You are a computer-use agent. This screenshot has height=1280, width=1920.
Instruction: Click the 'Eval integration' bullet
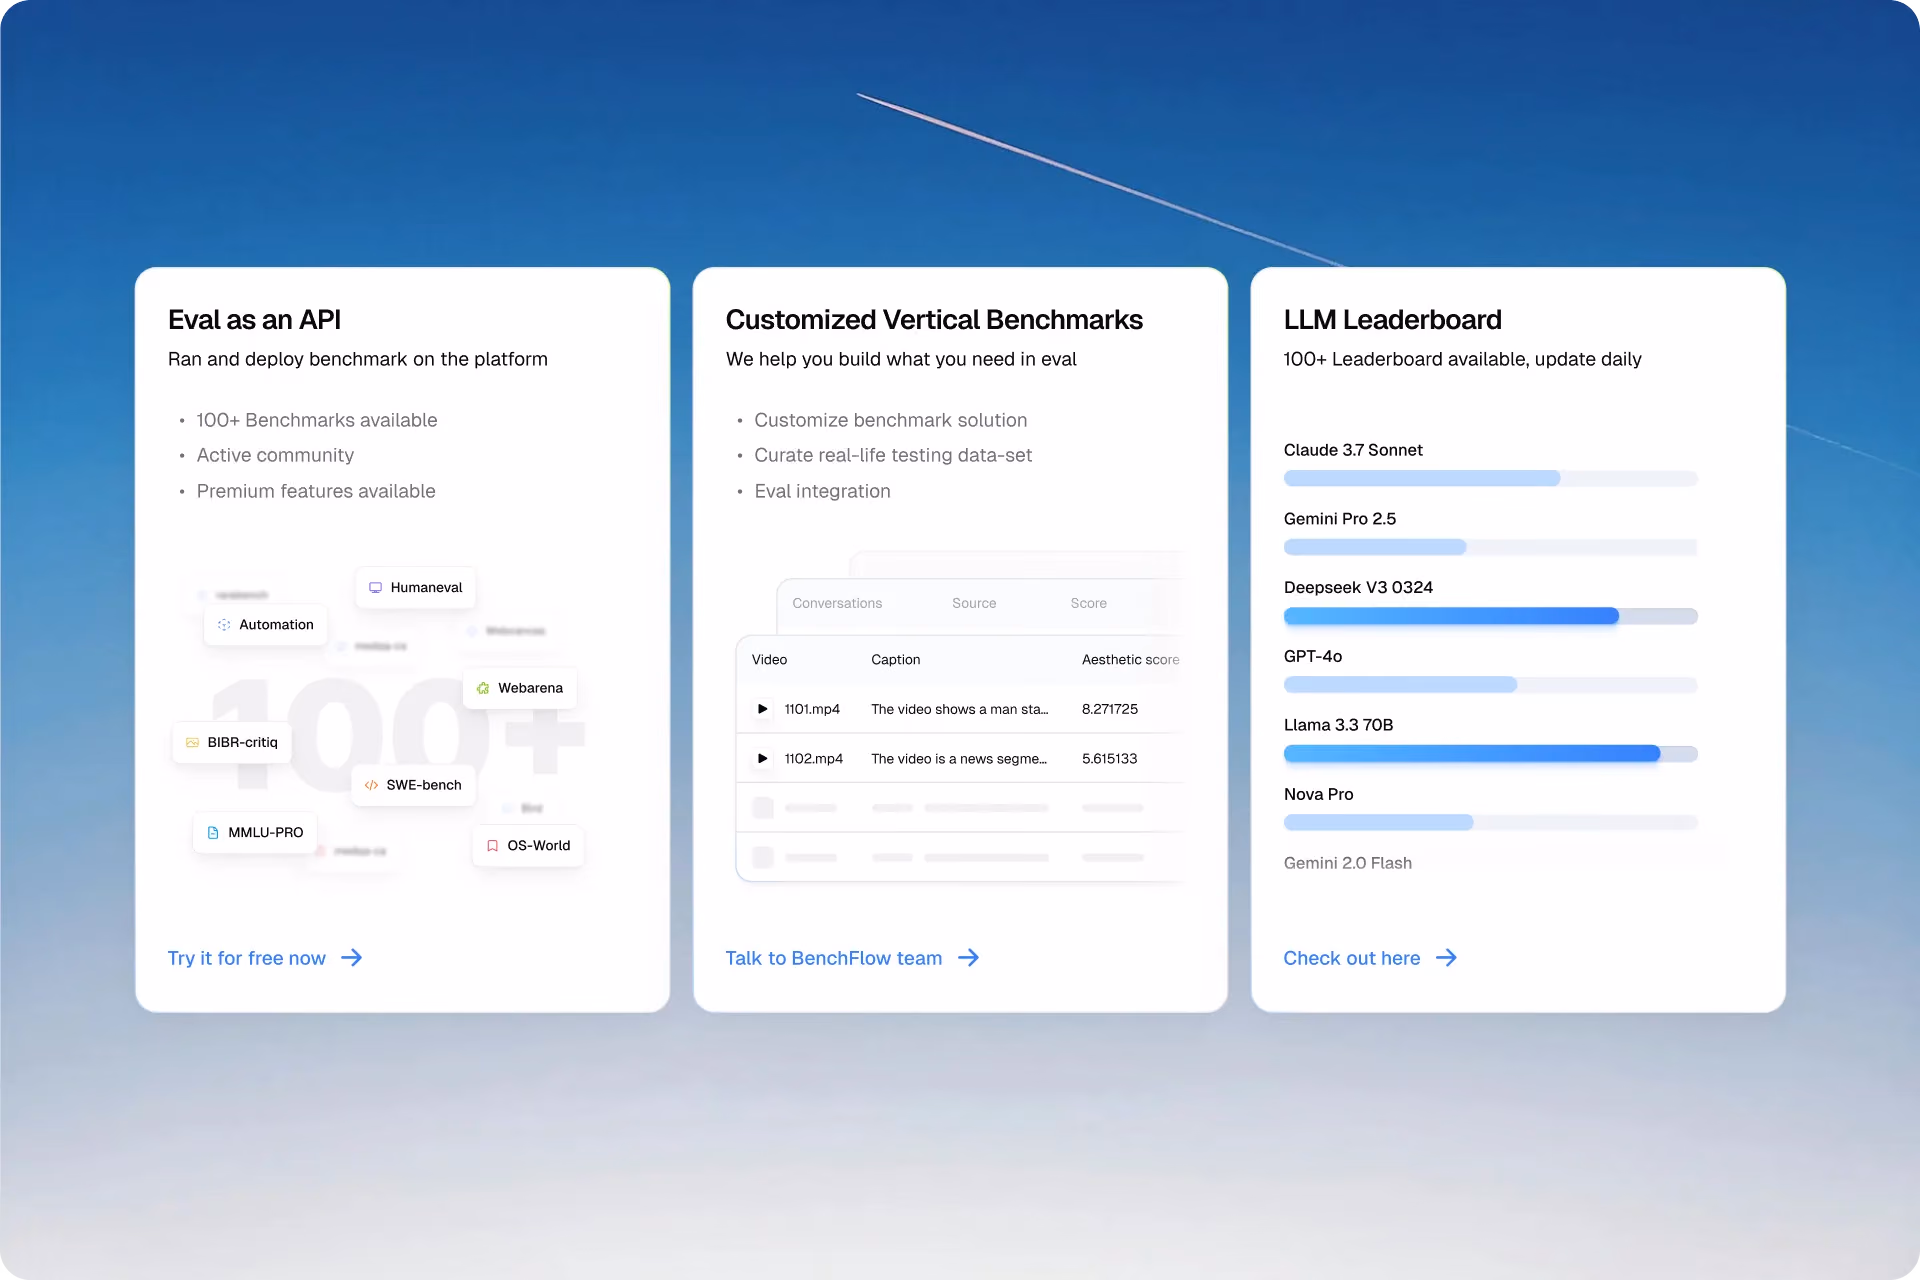point(822,491)
